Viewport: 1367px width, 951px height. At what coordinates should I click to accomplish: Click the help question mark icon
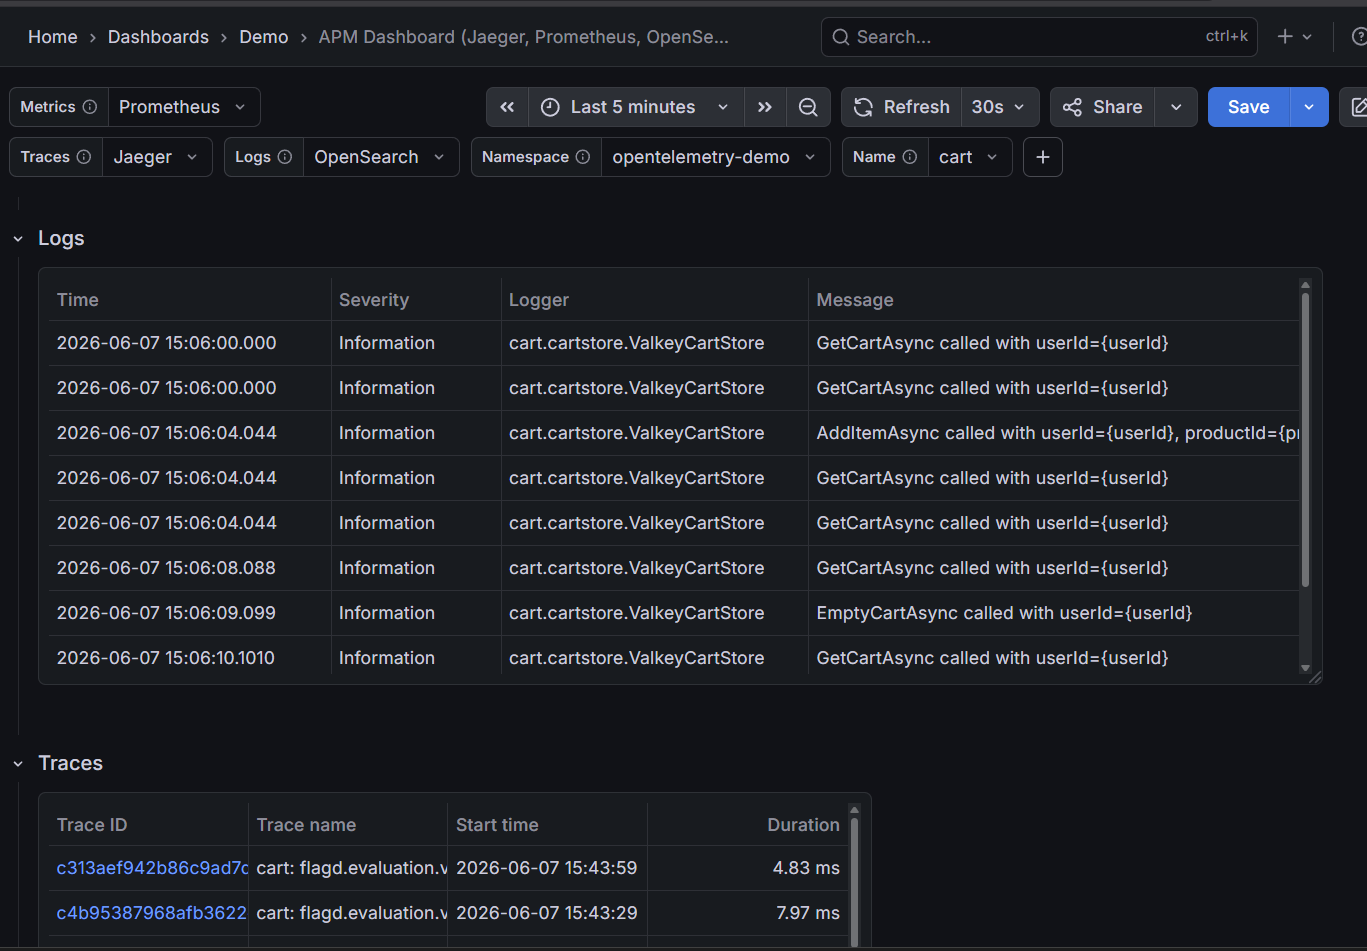click(x=1358, y=37)
